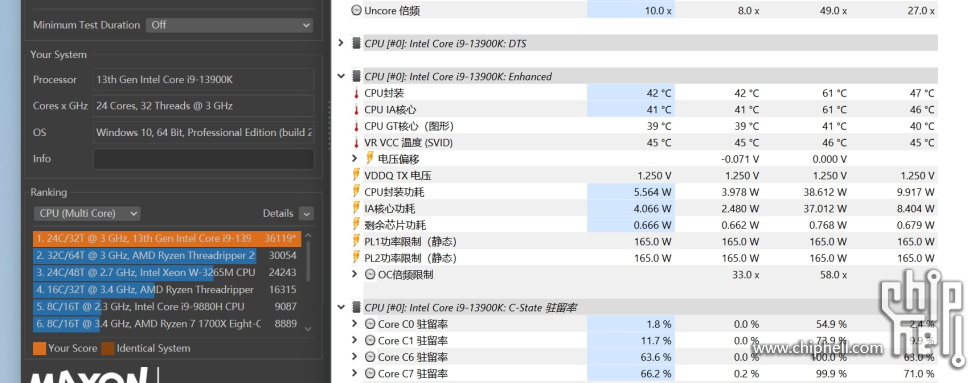
Task: Click the chip icon beside CPU DTS section
Action: point(356,43)
